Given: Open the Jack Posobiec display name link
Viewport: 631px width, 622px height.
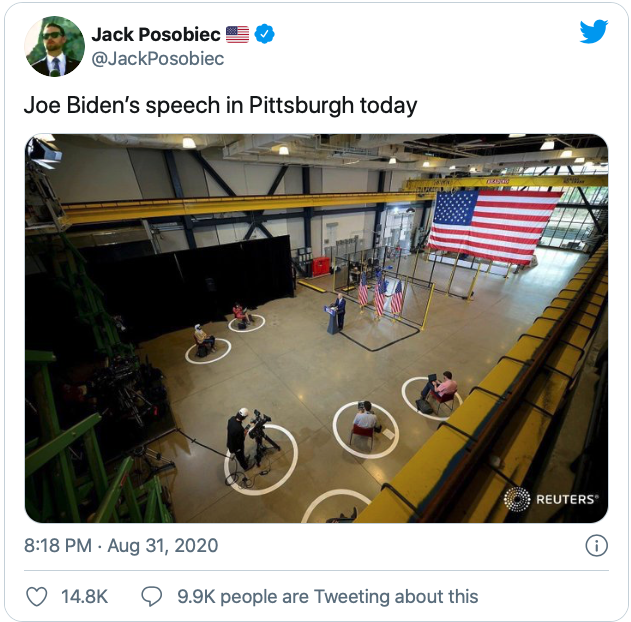Looking at the screenshot, I should point(155,35).
